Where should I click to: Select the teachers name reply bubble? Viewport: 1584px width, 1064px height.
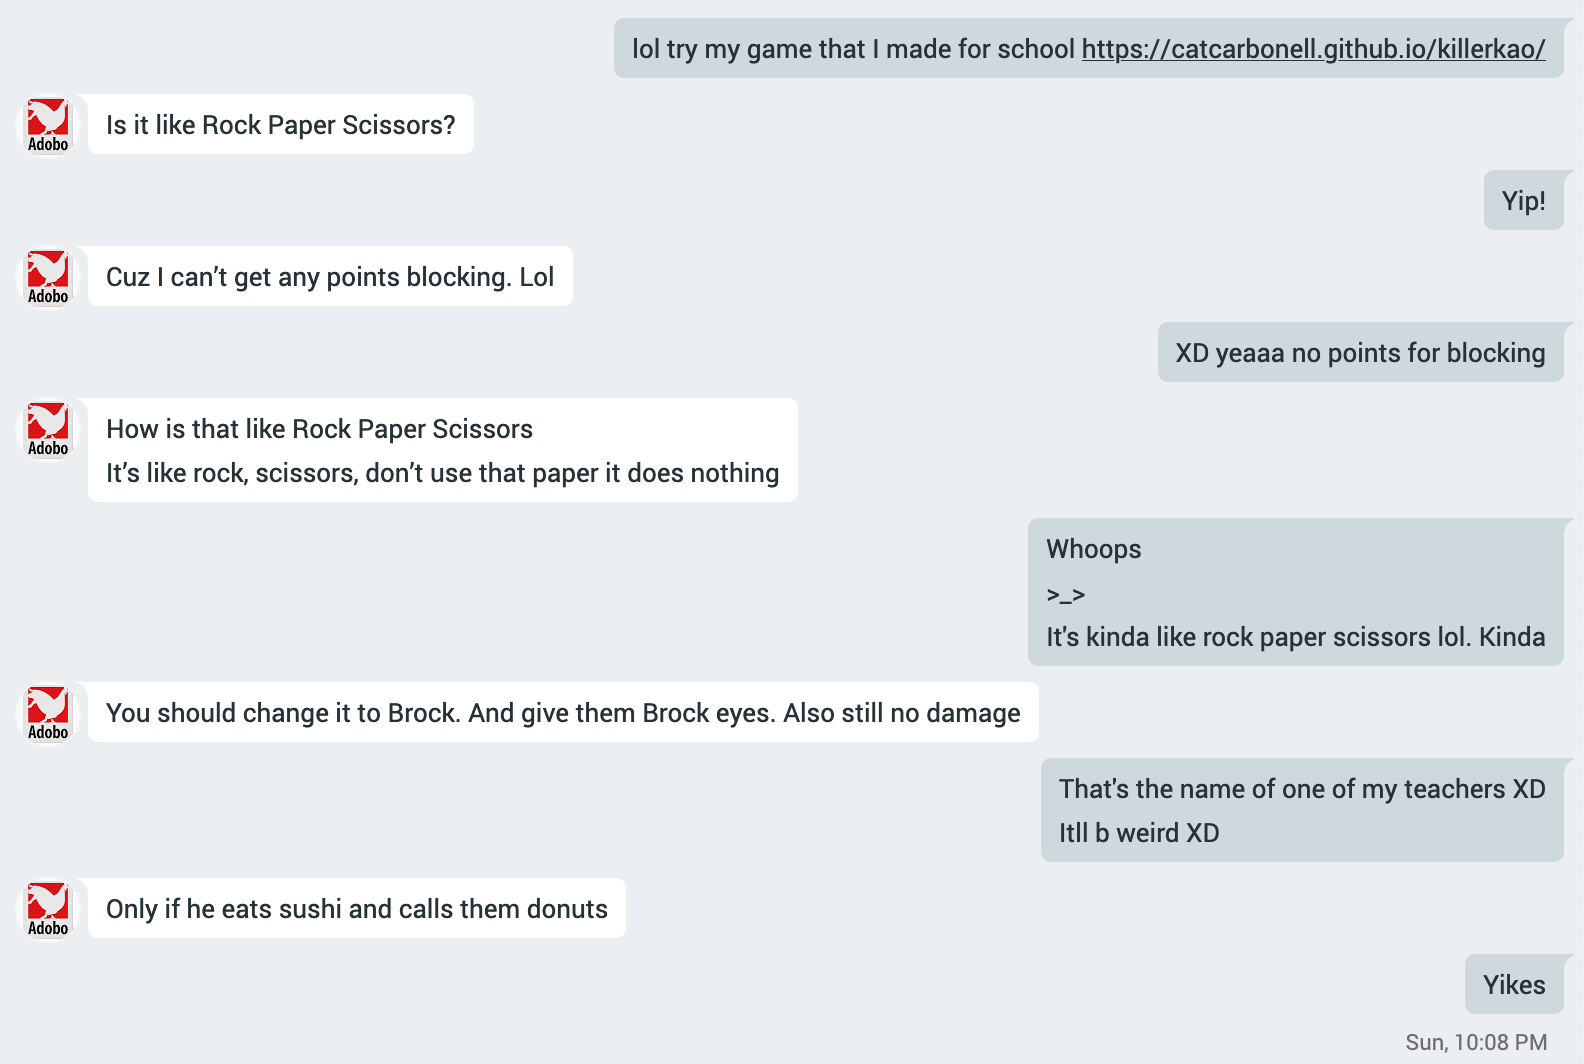(x=1301, y=809)
